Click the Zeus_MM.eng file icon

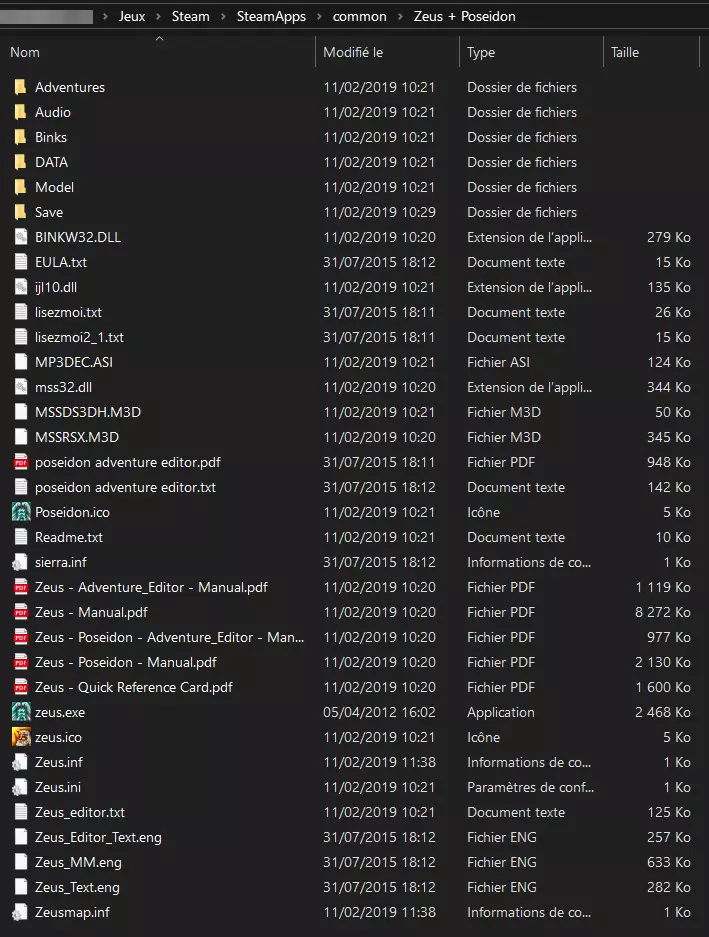tap(21, 862)
